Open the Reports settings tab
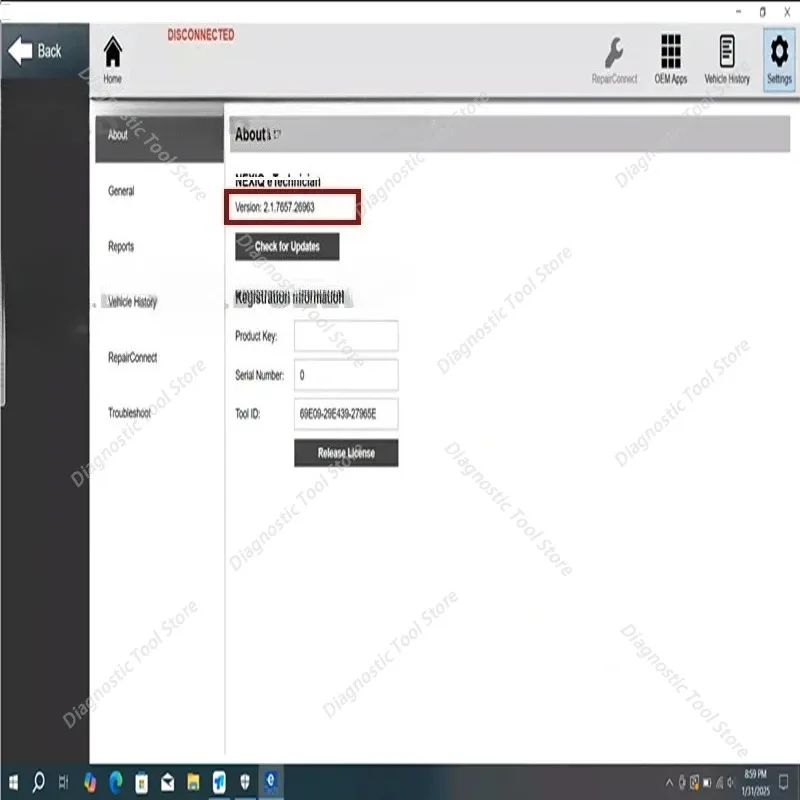The image size is (800, 800). click(x=121, y=246)
